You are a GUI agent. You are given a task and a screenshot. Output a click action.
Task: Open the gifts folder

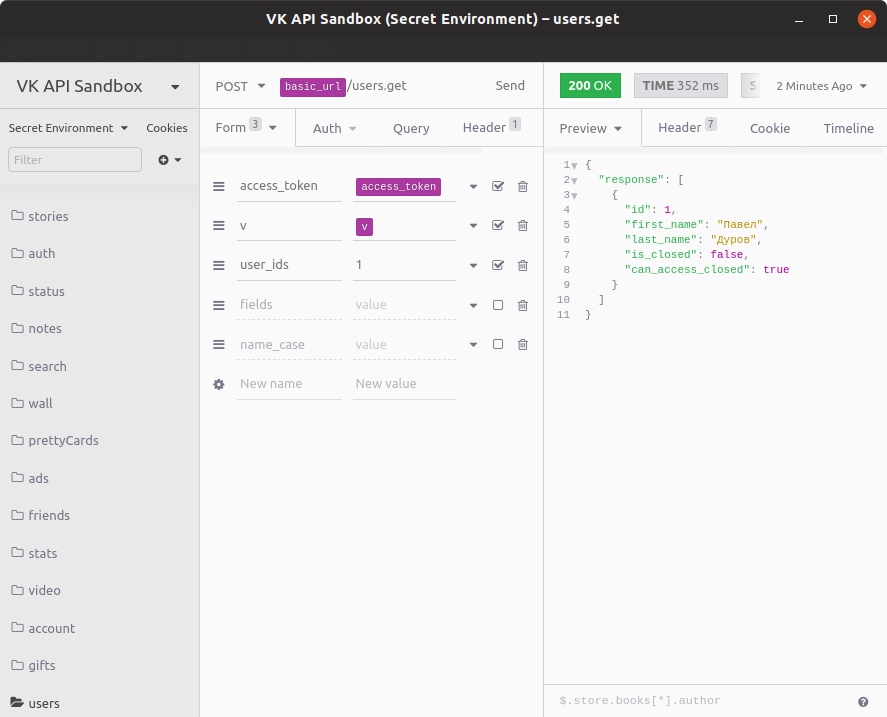tap(33, 665)
